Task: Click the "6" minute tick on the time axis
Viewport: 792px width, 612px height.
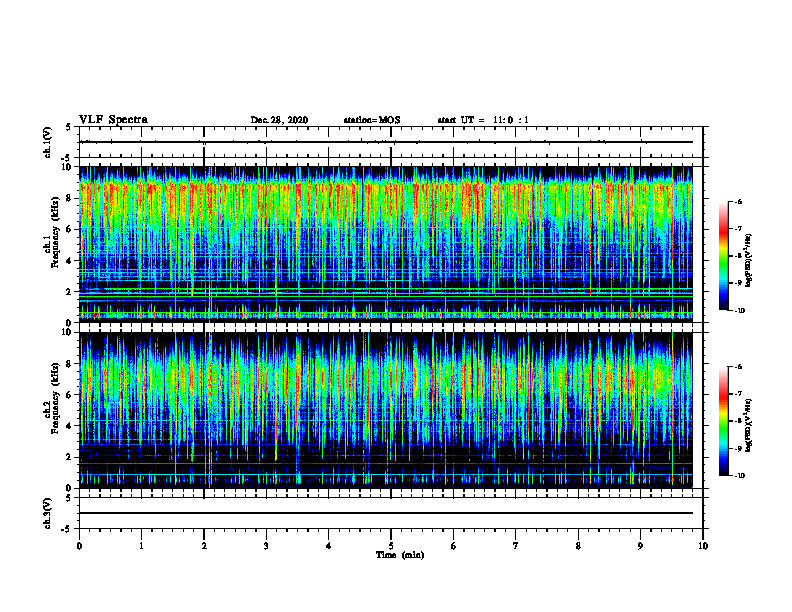Action: [x=454, y=546]
